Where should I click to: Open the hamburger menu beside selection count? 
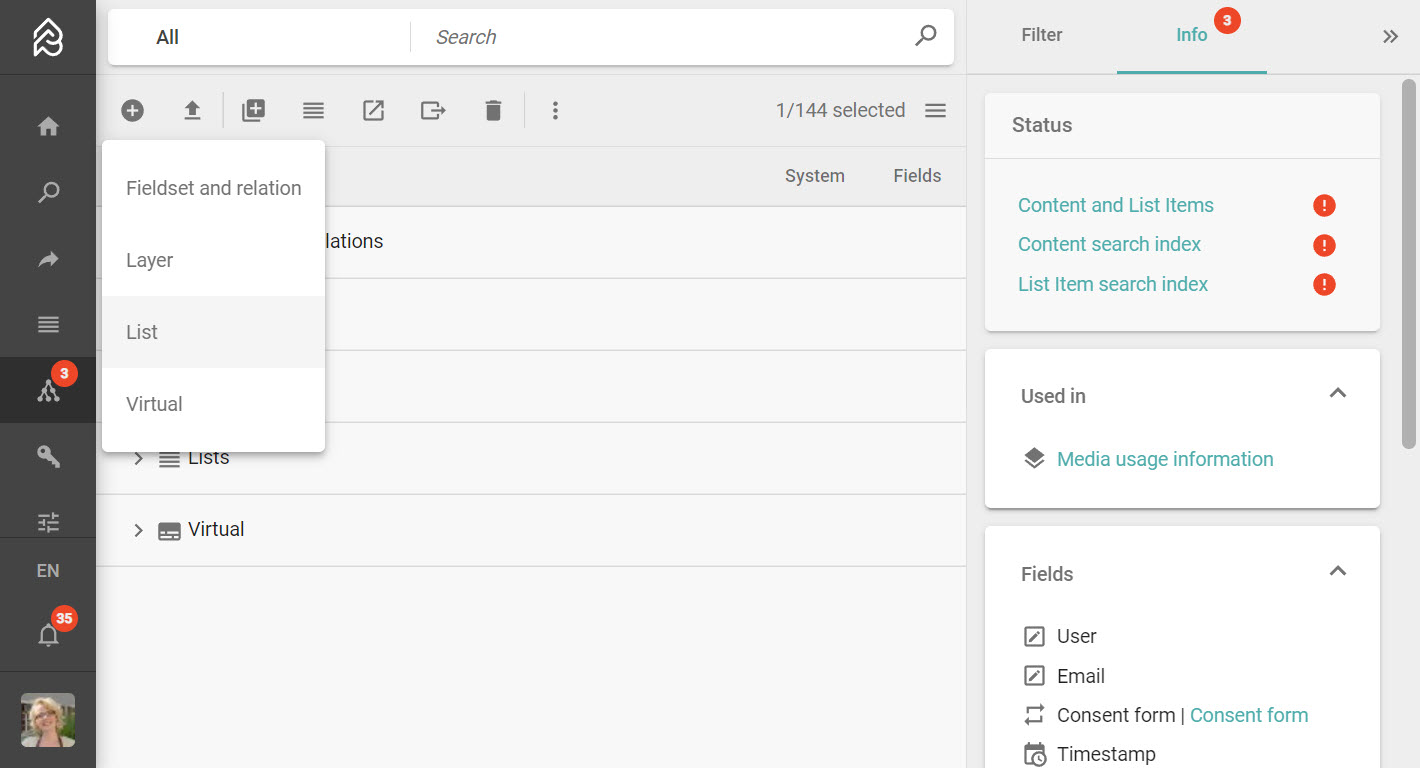(x=935, y=110)
